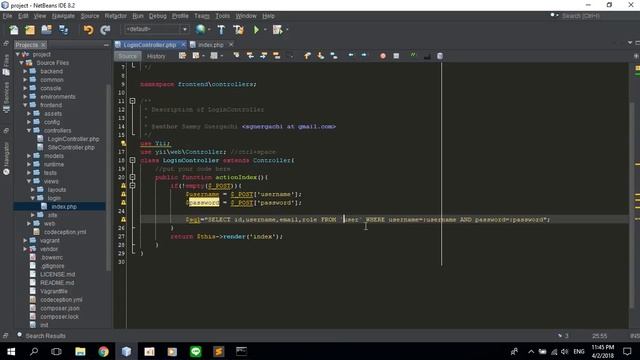This screenshot has width=640, height=360.
Task: Click the Redo arrow icon
Action: pos(105,30)
